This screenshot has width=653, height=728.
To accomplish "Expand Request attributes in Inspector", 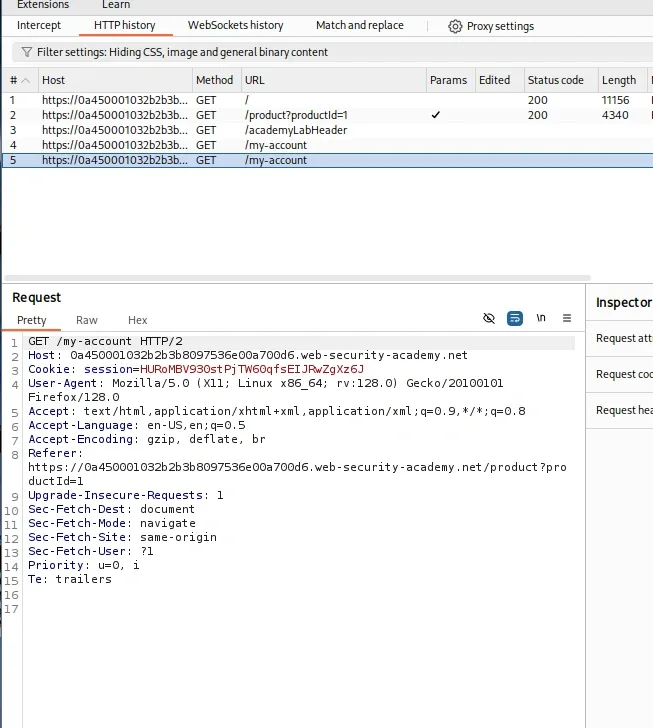I will pyautogui.click(x=620, y=338).
